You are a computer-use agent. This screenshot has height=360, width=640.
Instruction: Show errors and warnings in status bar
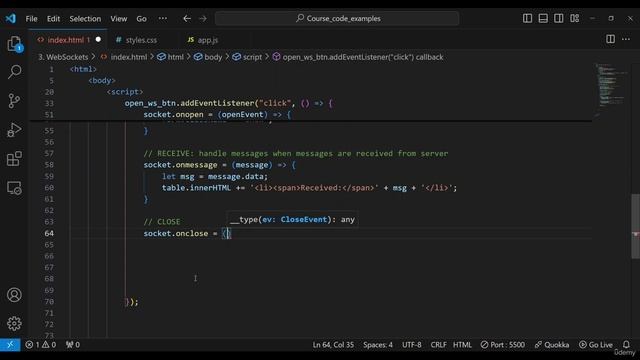click(40, 345)
